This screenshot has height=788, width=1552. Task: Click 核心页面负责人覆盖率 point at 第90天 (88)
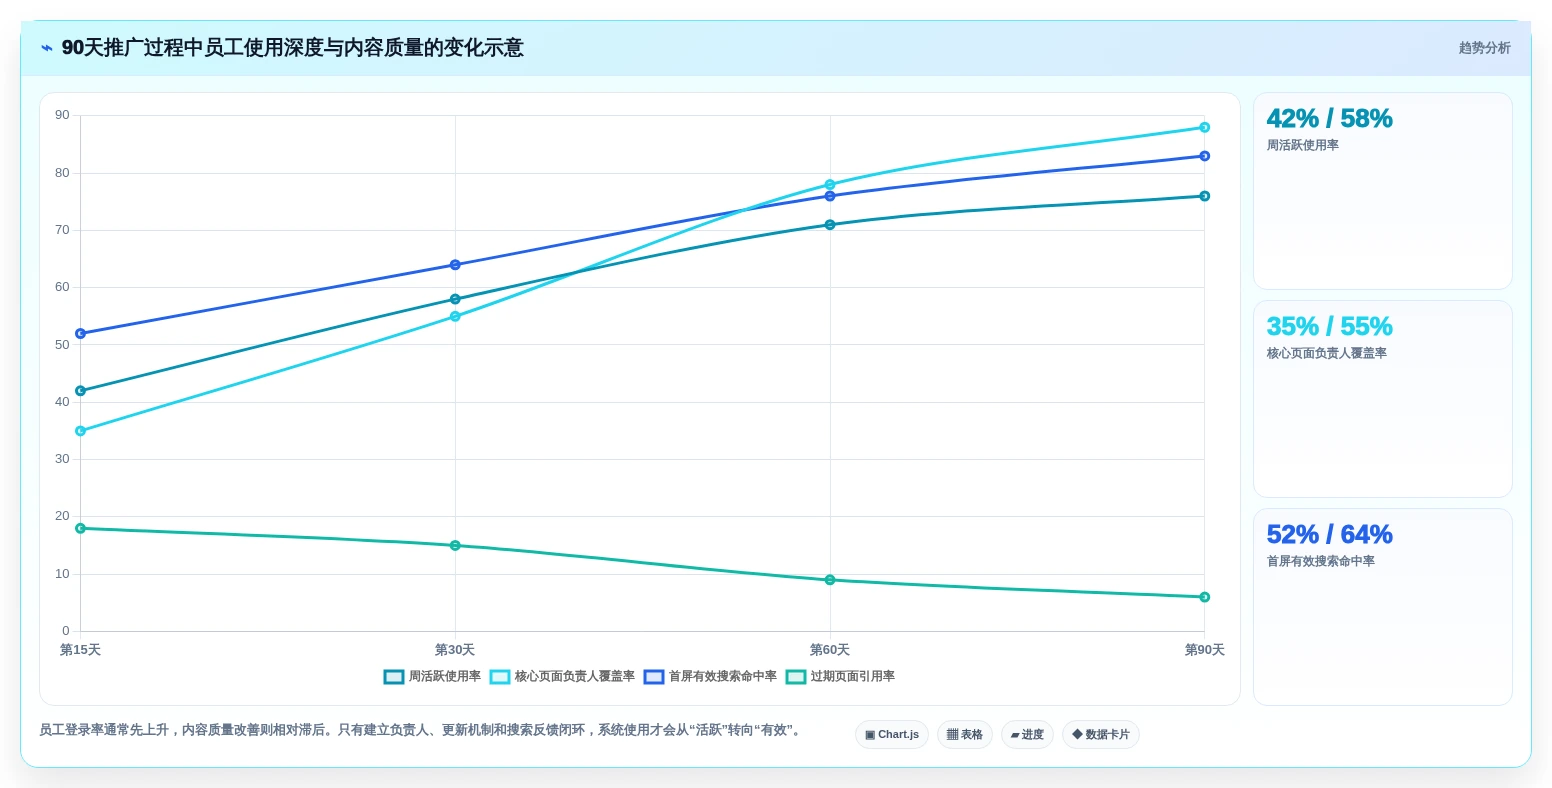point(1205,127)
